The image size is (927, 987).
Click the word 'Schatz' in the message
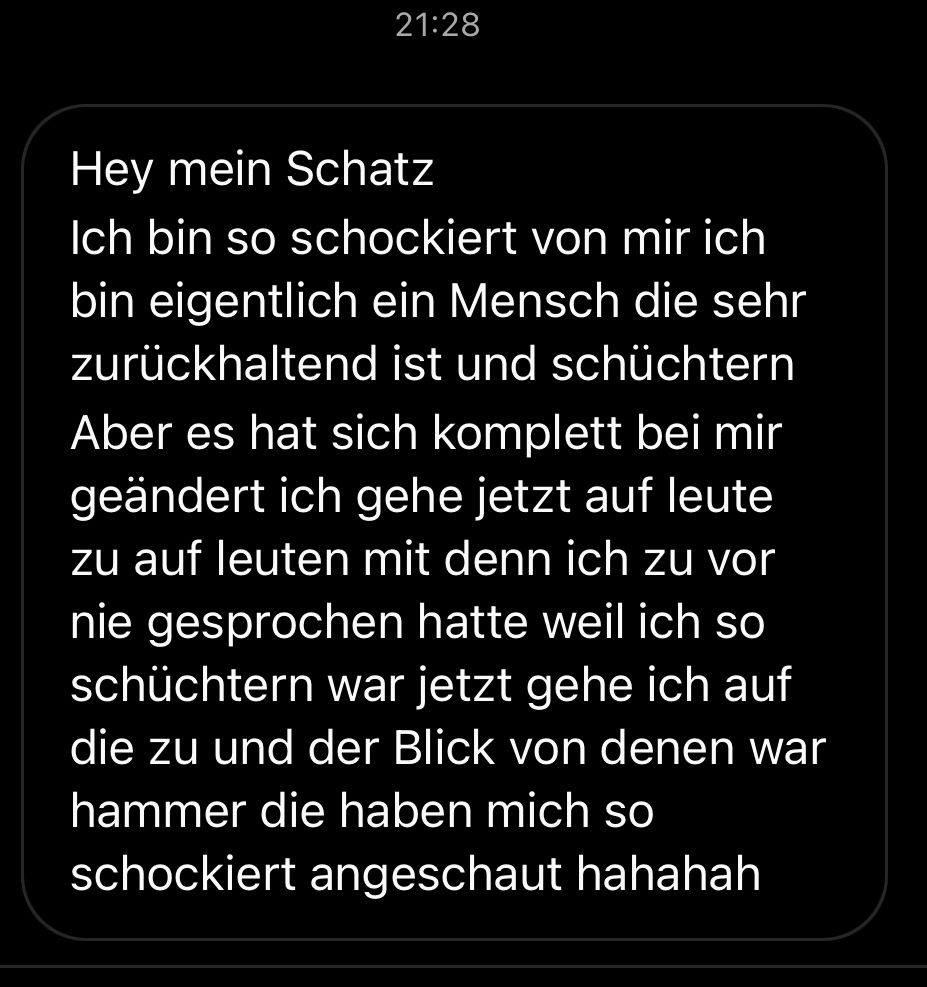point(360,169)
